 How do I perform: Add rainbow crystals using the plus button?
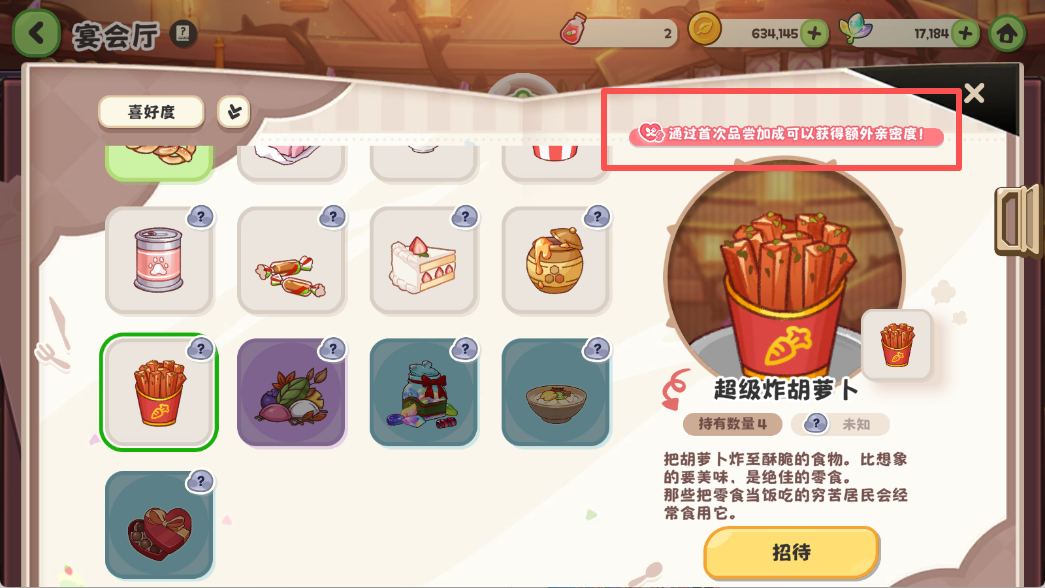tap(965, 33)
